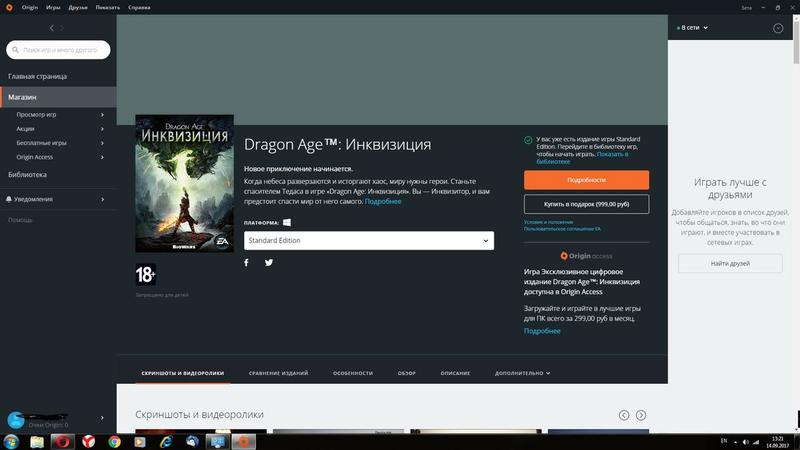This screenshot has width=800, height=450.
Task: Open the Игры menu
Action: point(53,7)
